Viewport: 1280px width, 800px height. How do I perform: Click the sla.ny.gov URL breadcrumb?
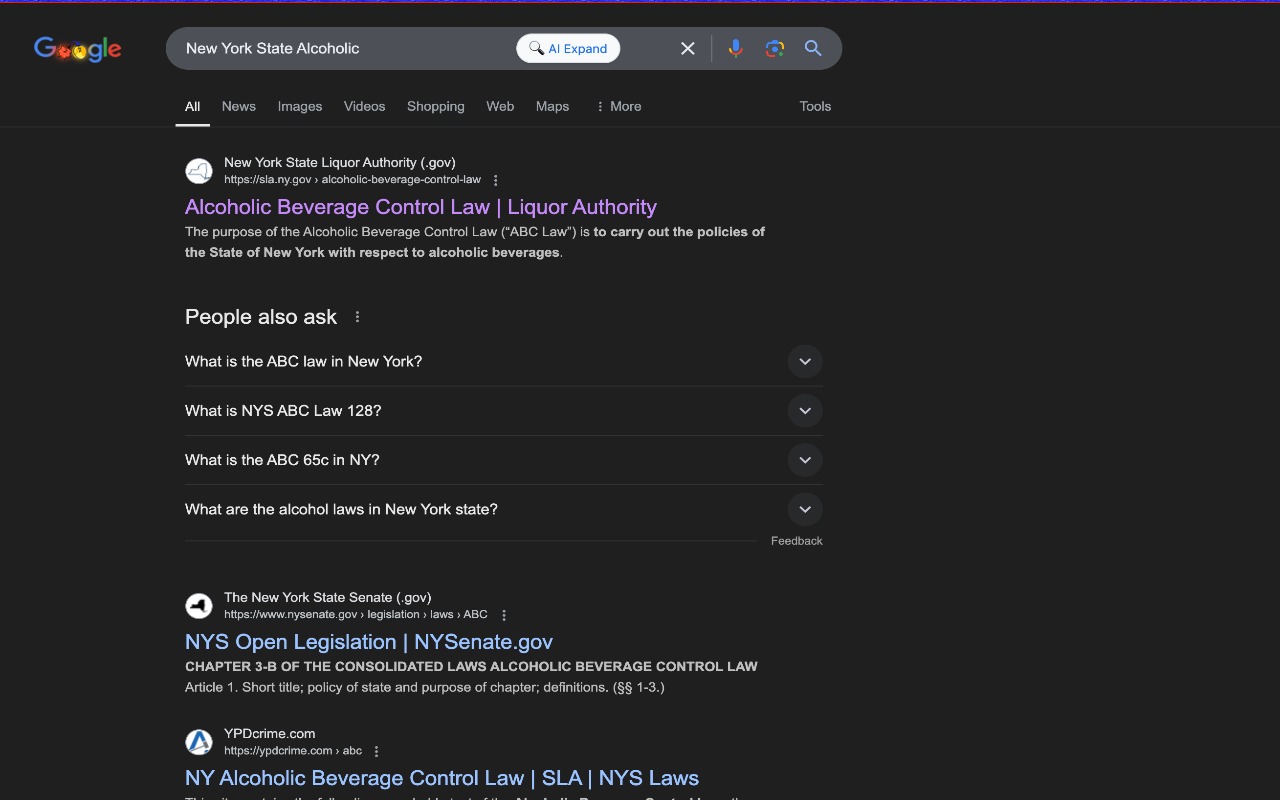tap(352, 180)
